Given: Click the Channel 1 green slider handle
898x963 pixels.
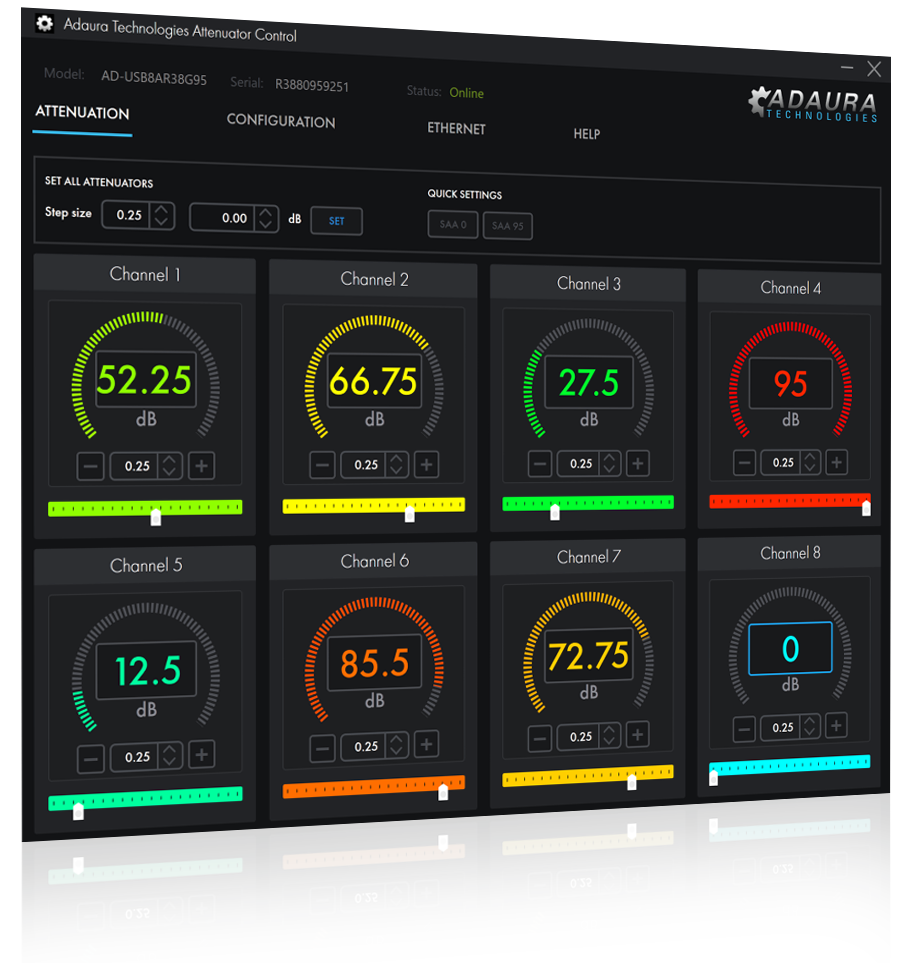Looking at the screenshot, I should (156, 517).
